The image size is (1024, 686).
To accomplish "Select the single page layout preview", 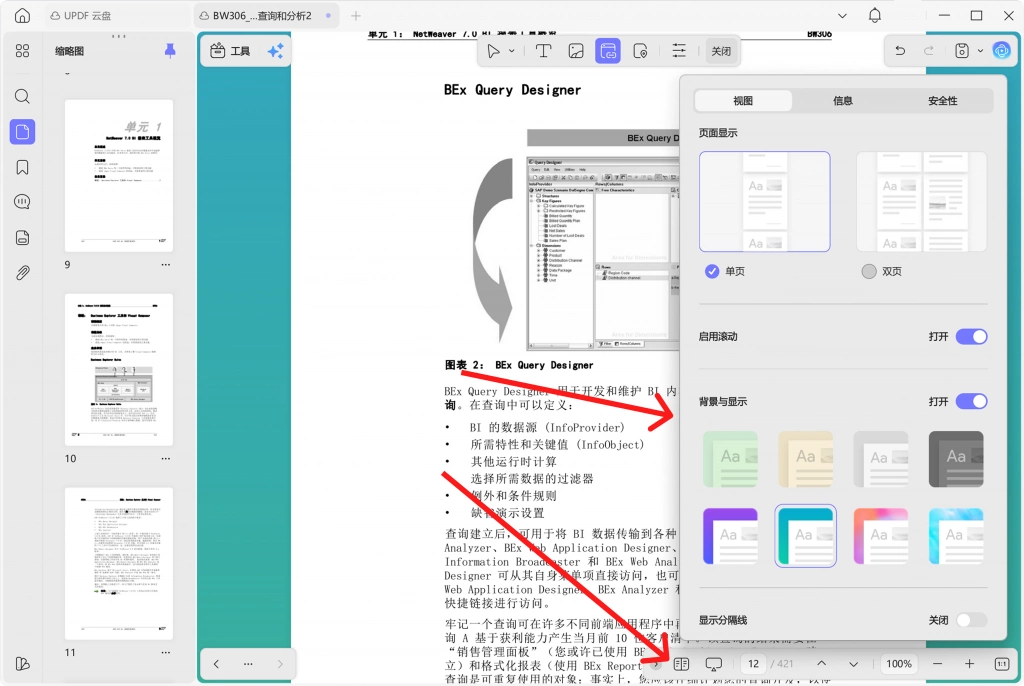I will 765,202.
